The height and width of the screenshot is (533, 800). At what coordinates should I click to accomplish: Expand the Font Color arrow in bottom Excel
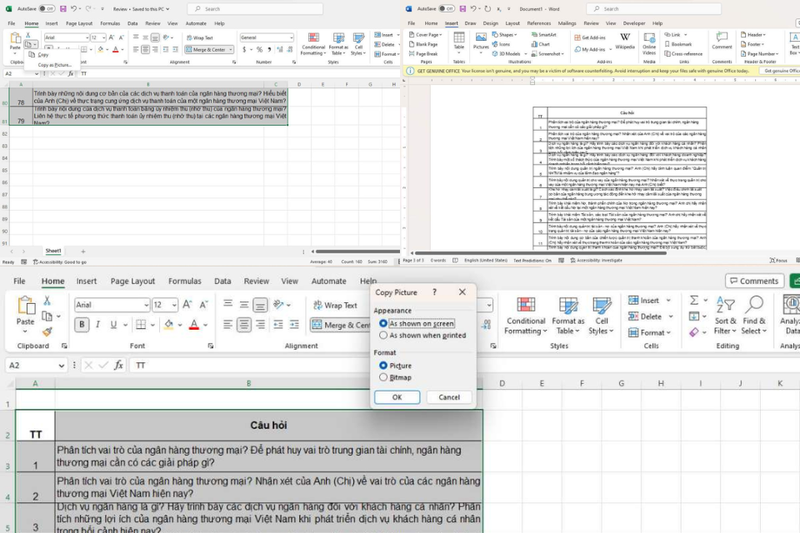tap(206, 325)
